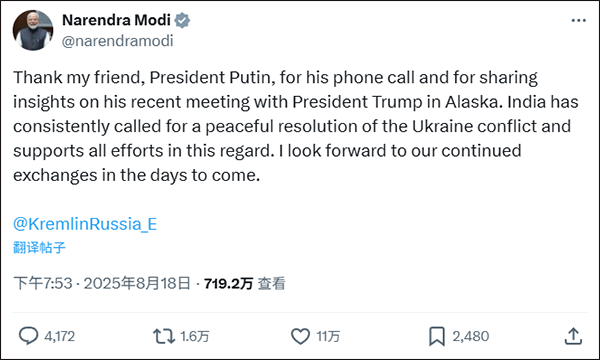Viewport: 600px width, 360px height.
Task: Like the post with the heart icon
Action: (x=300, y=336)
